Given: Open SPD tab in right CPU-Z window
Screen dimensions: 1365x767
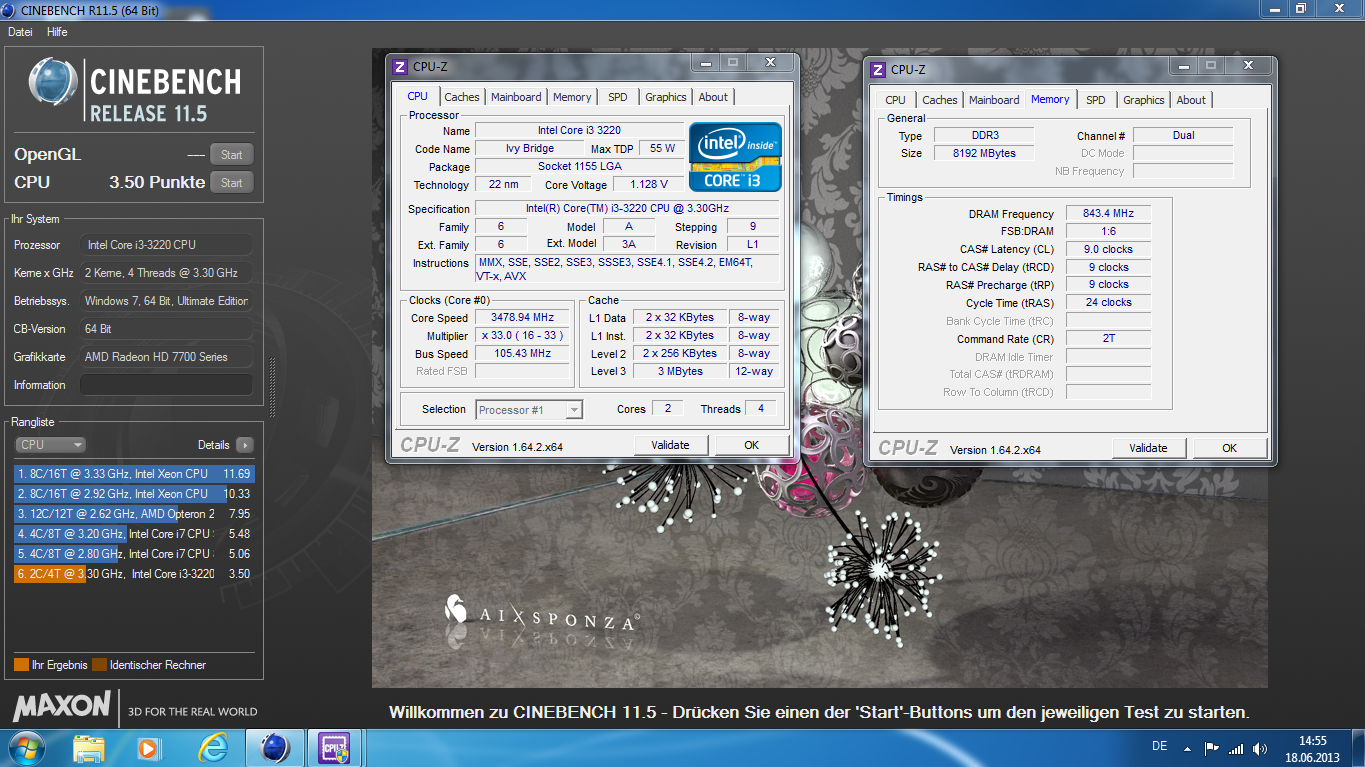Looking at the screenshot, I should pos(1096,100).
